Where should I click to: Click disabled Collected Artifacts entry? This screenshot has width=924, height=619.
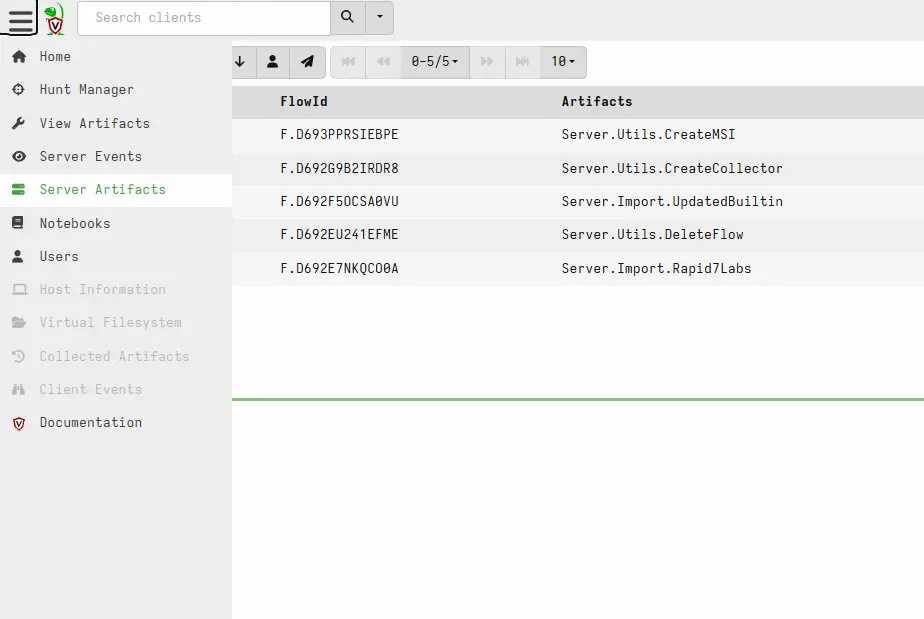(116, 356)
